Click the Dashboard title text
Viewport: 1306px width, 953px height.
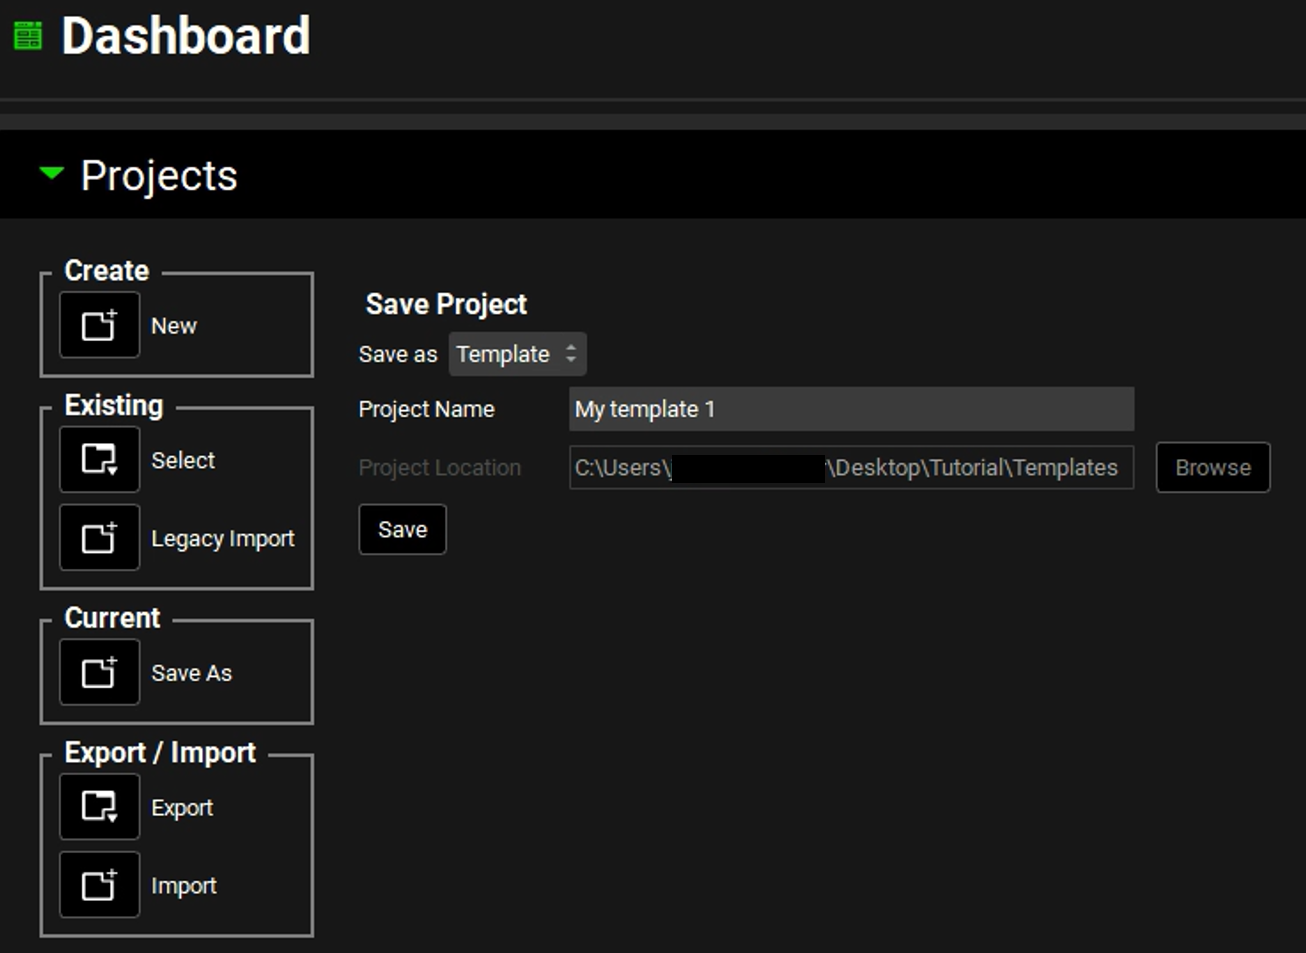click(x=186, y=36)
